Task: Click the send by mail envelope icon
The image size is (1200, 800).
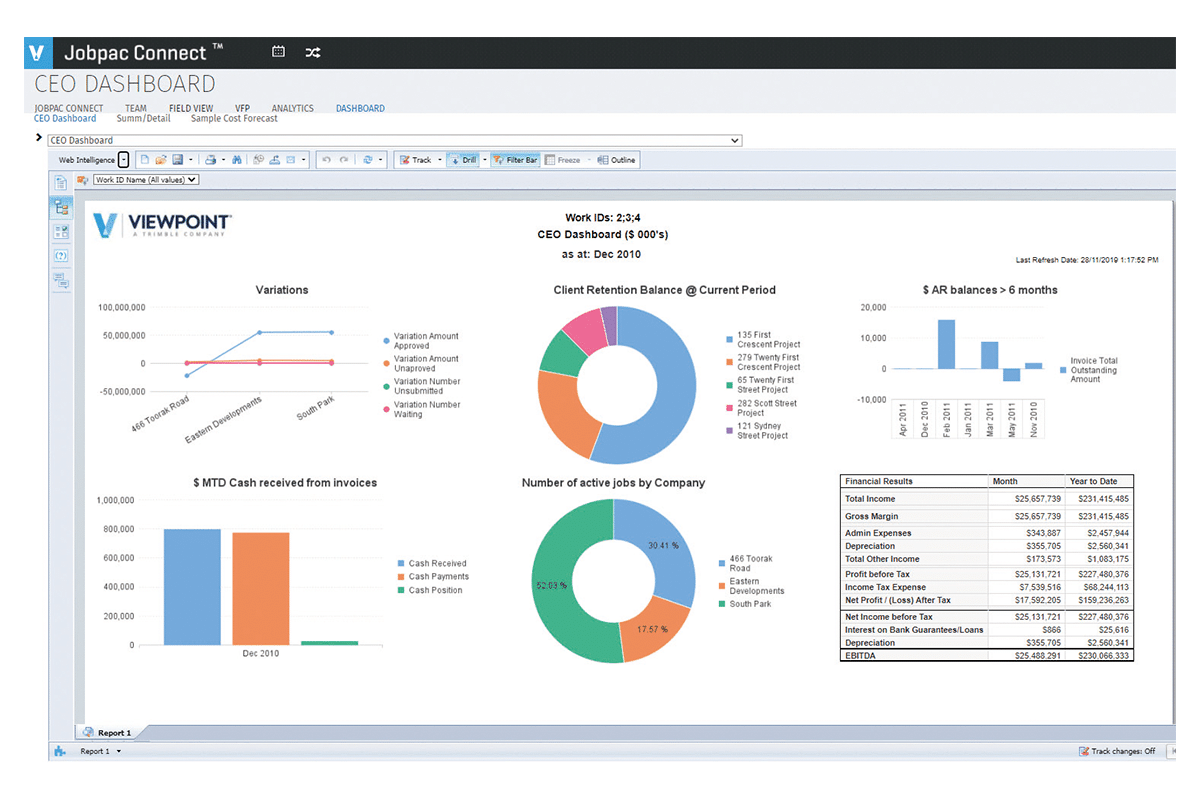Action: pyautogui.click(x=291, y=160)
